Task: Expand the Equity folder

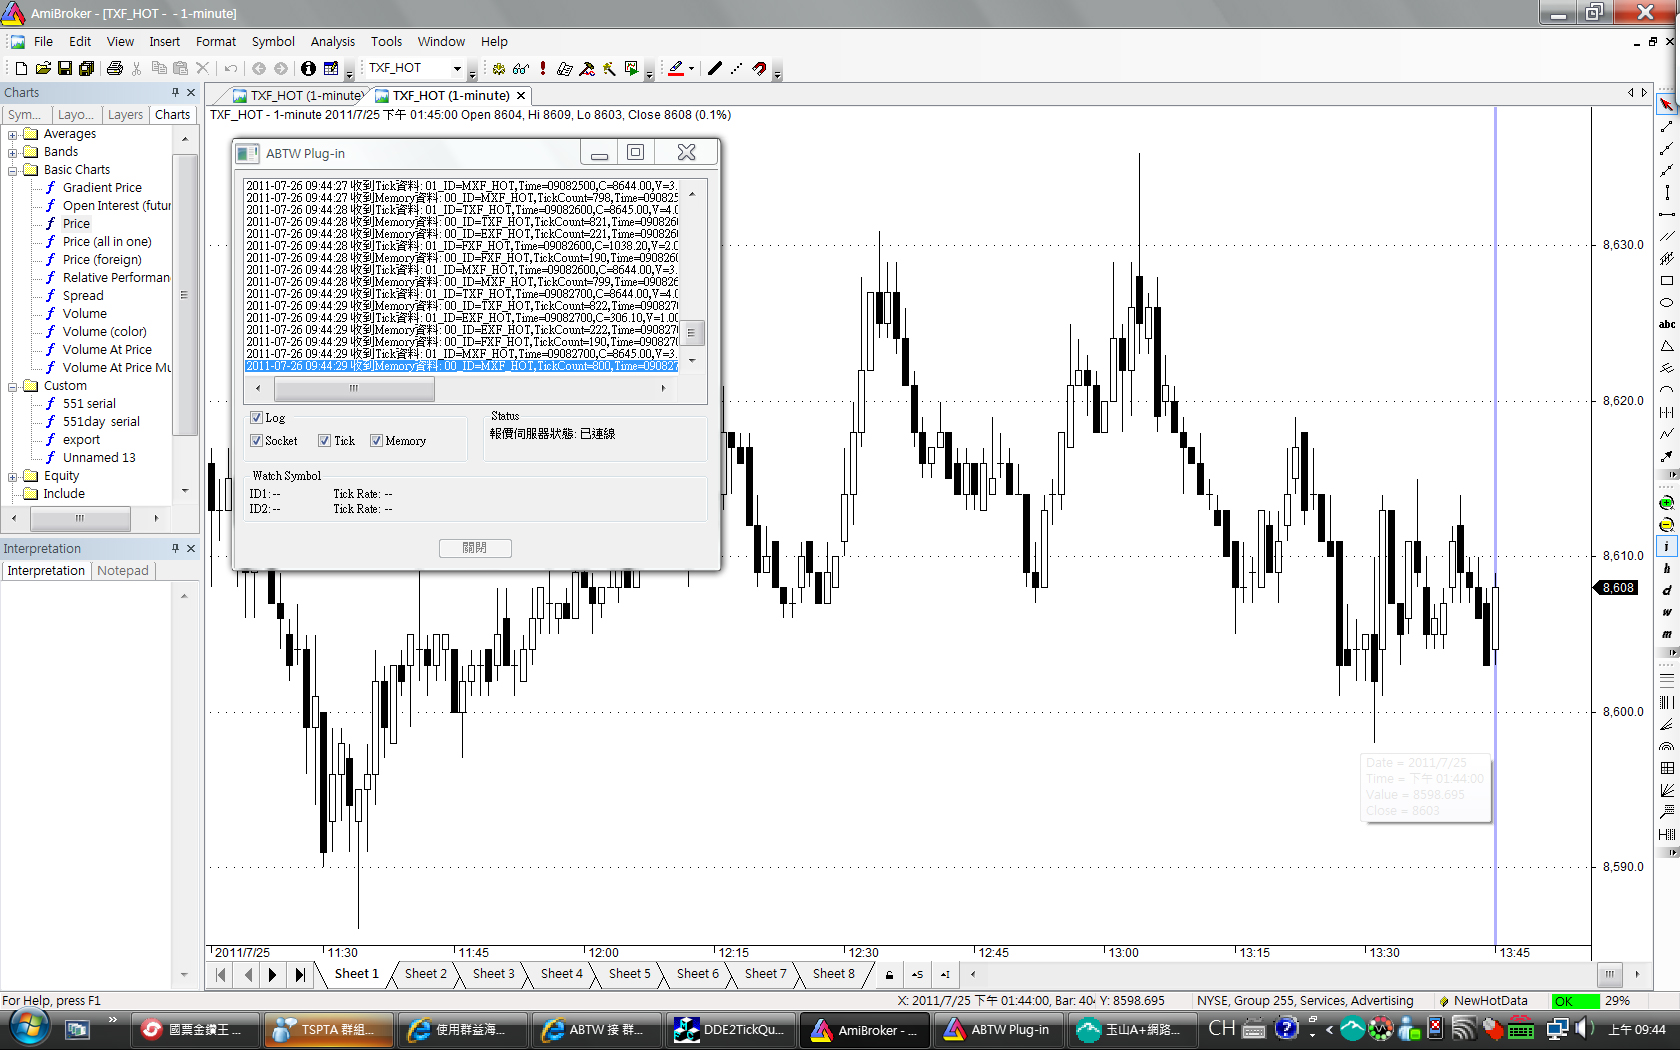Action: tap(13, 476)
